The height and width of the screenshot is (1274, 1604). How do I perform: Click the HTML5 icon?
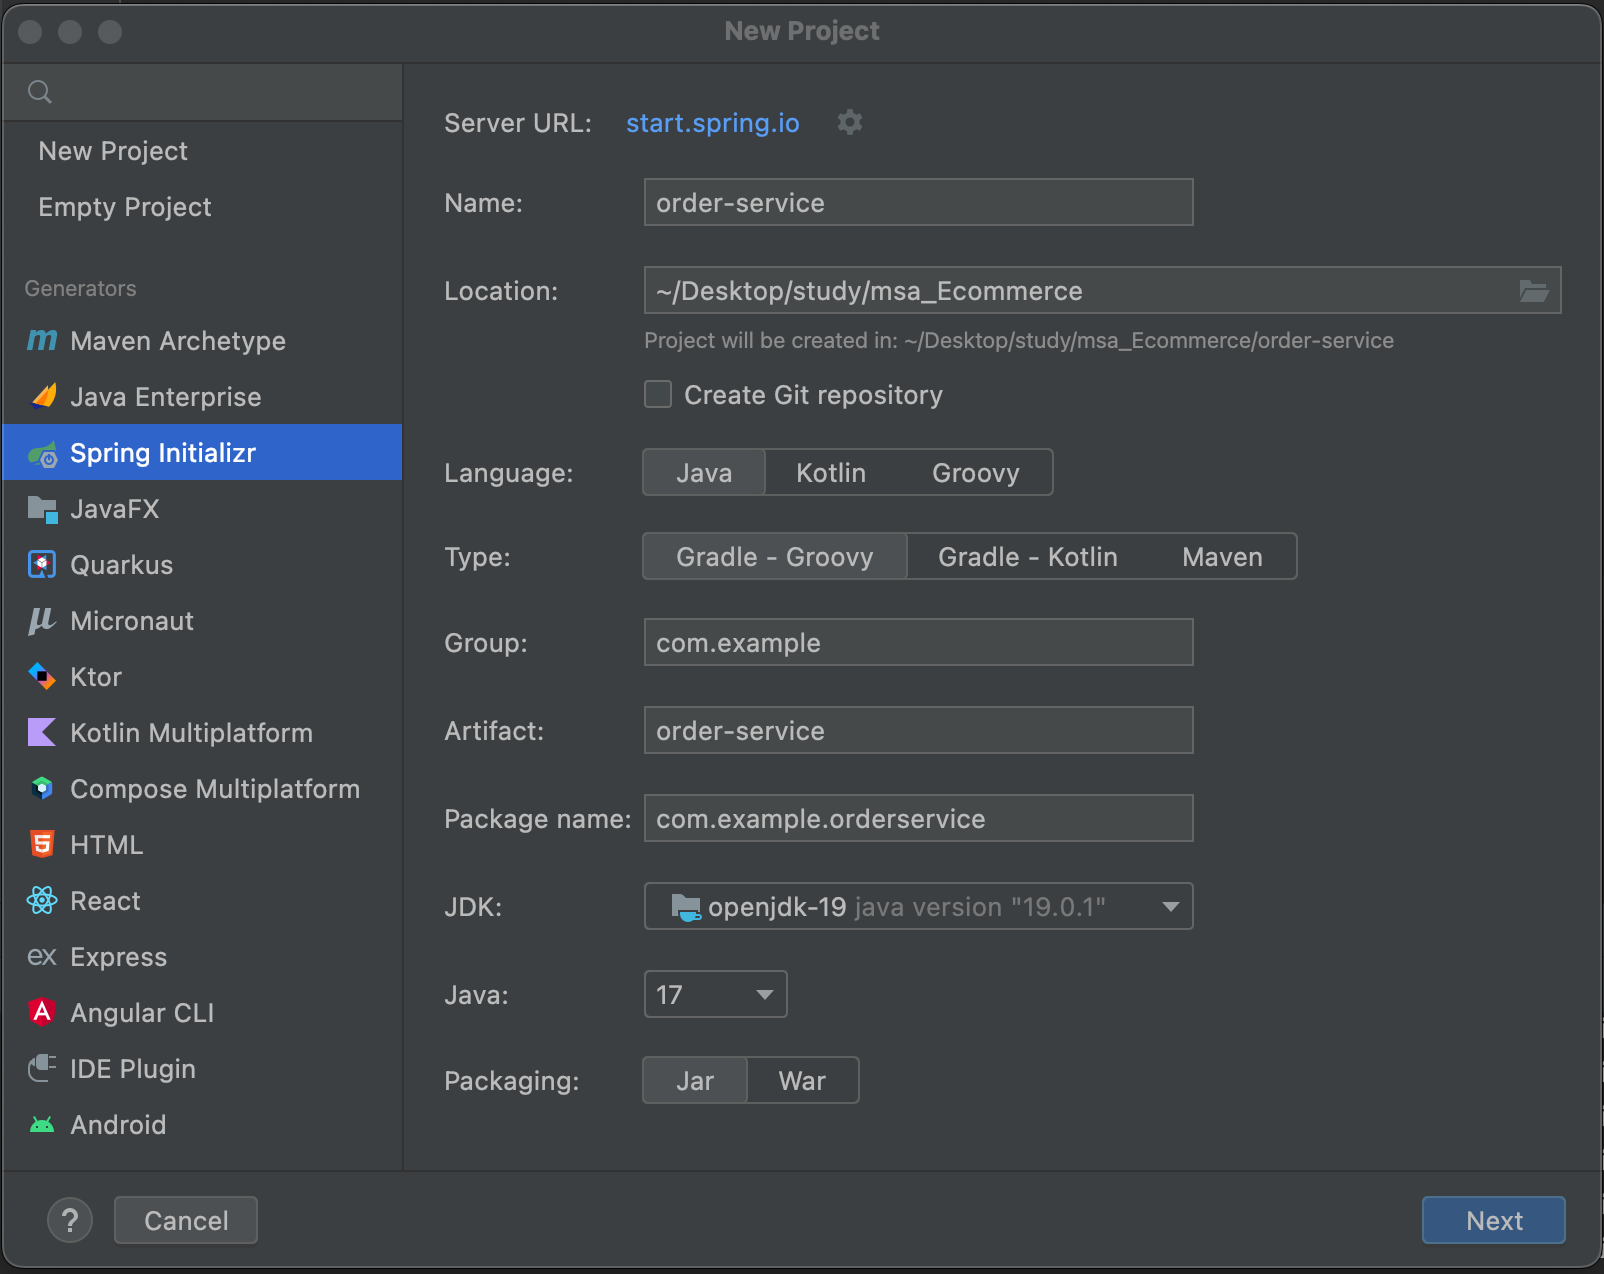click(x=42, y=845)
